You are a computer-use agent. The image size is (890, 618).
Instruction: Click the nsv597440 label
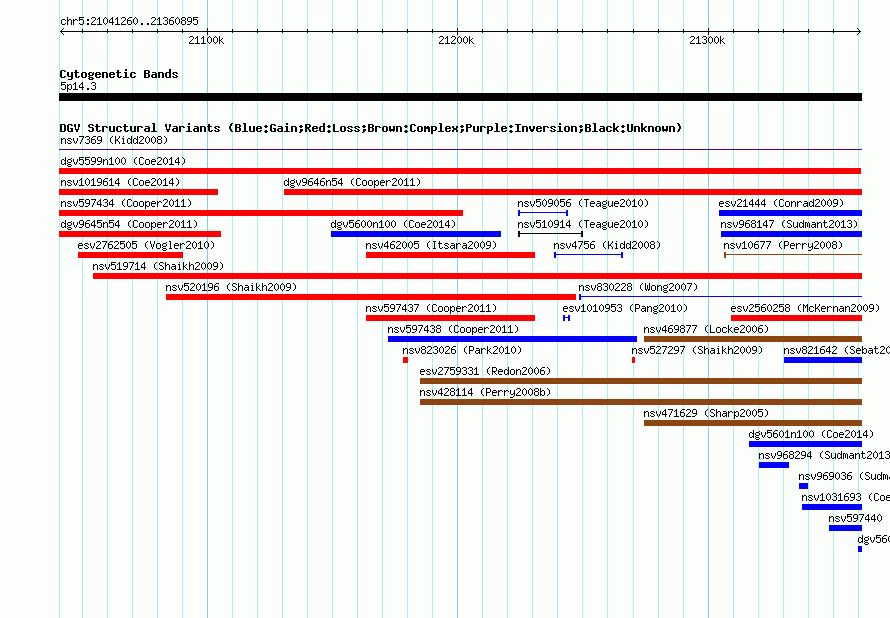[x=855, y=518]
